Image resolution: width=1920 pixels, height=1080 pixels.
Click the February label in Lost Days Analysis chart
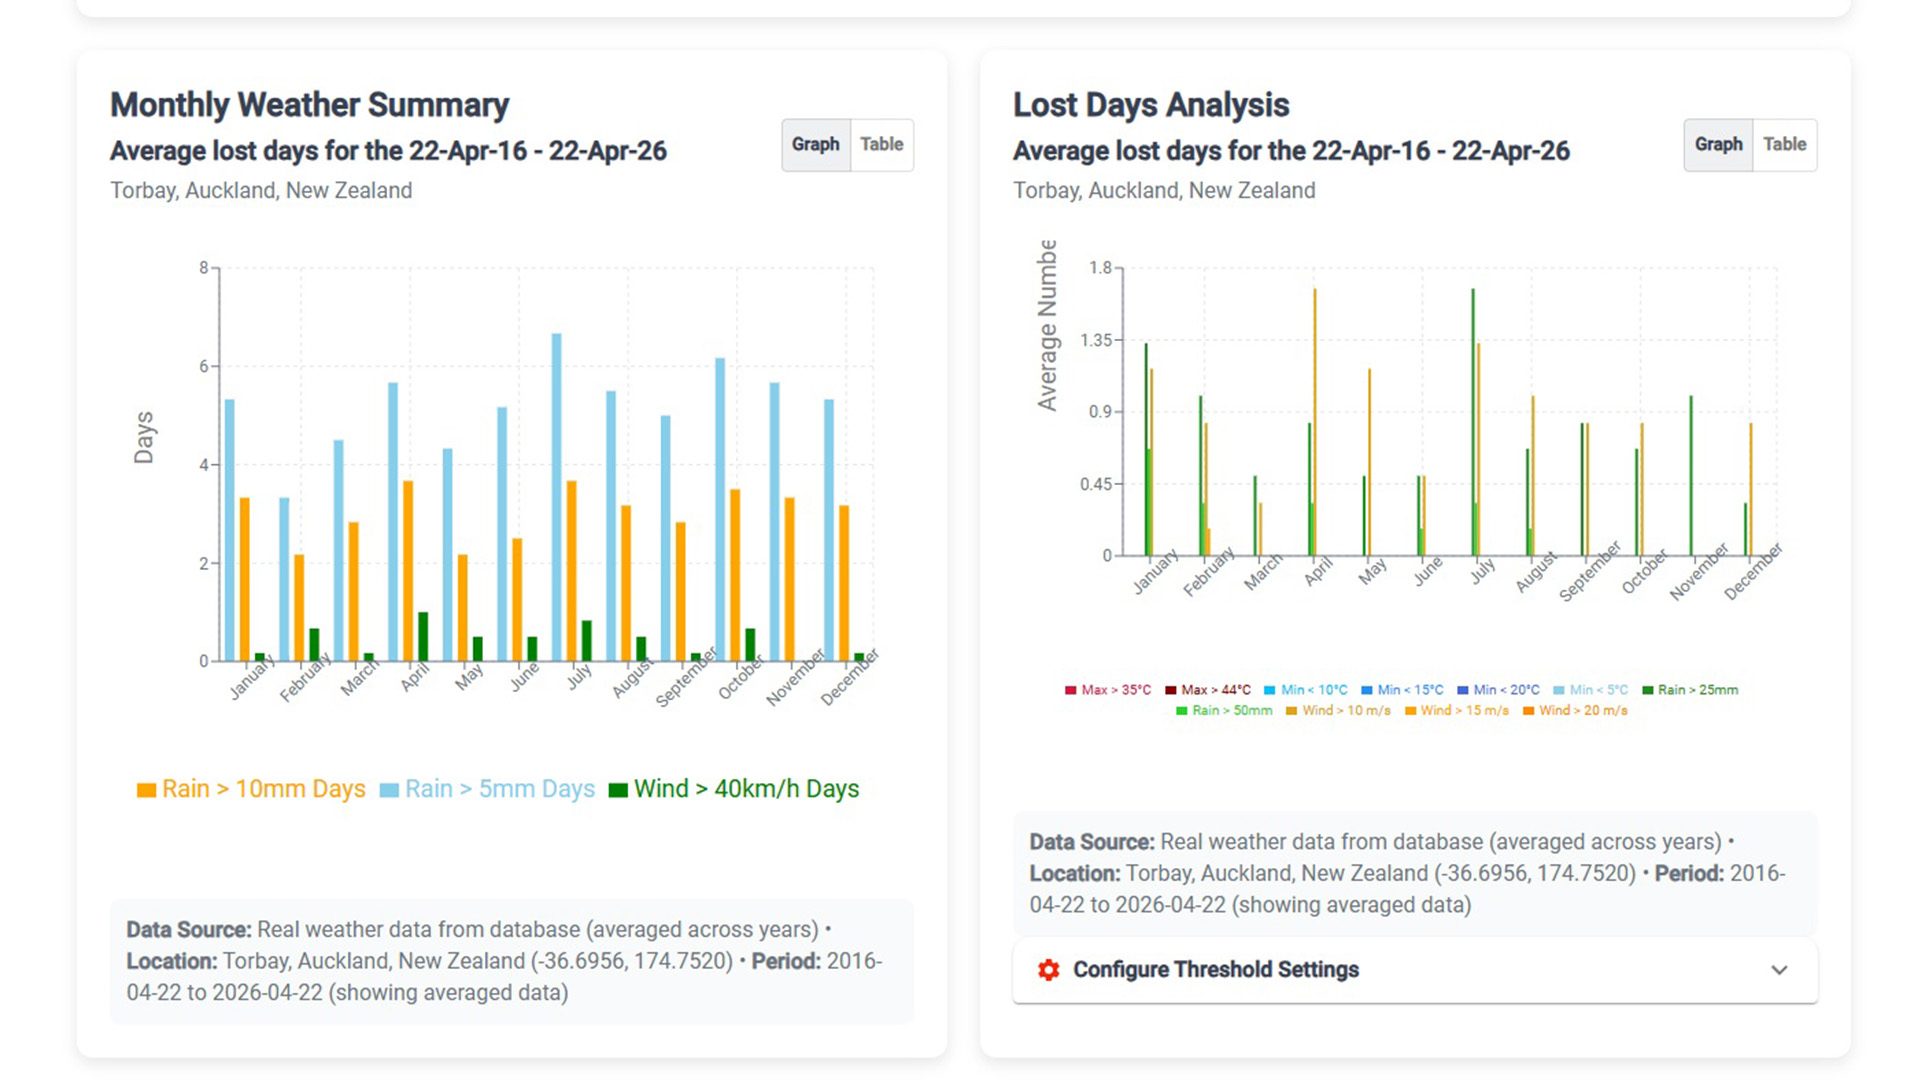(1208, 572)
